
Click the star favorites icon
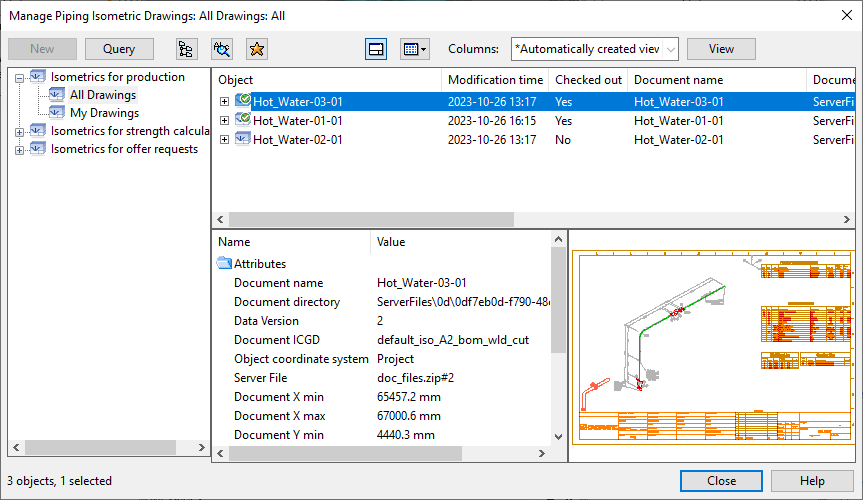[x=256, y=49]
